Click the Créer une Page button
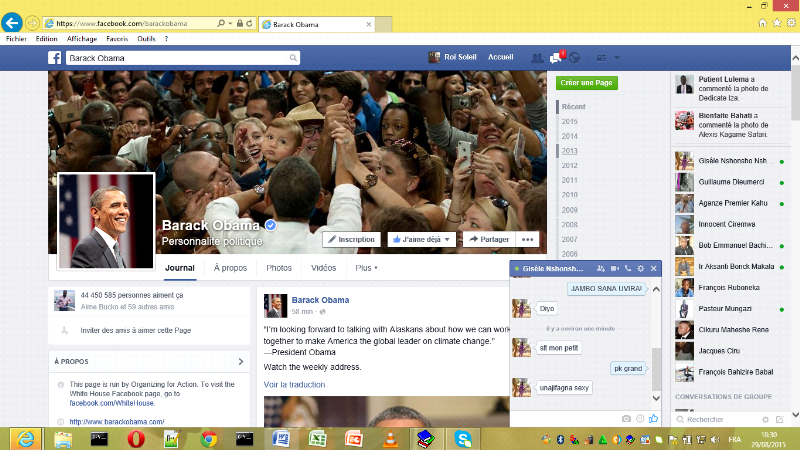800x450 pixels. tap(587, 83)
